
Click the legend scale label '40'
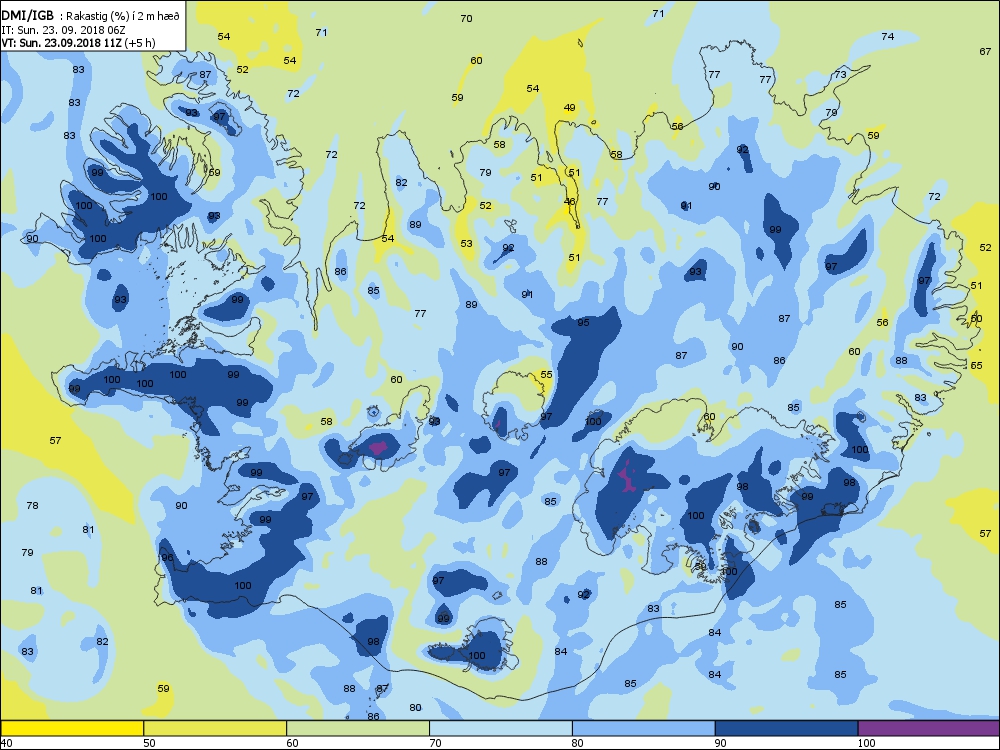6,743
